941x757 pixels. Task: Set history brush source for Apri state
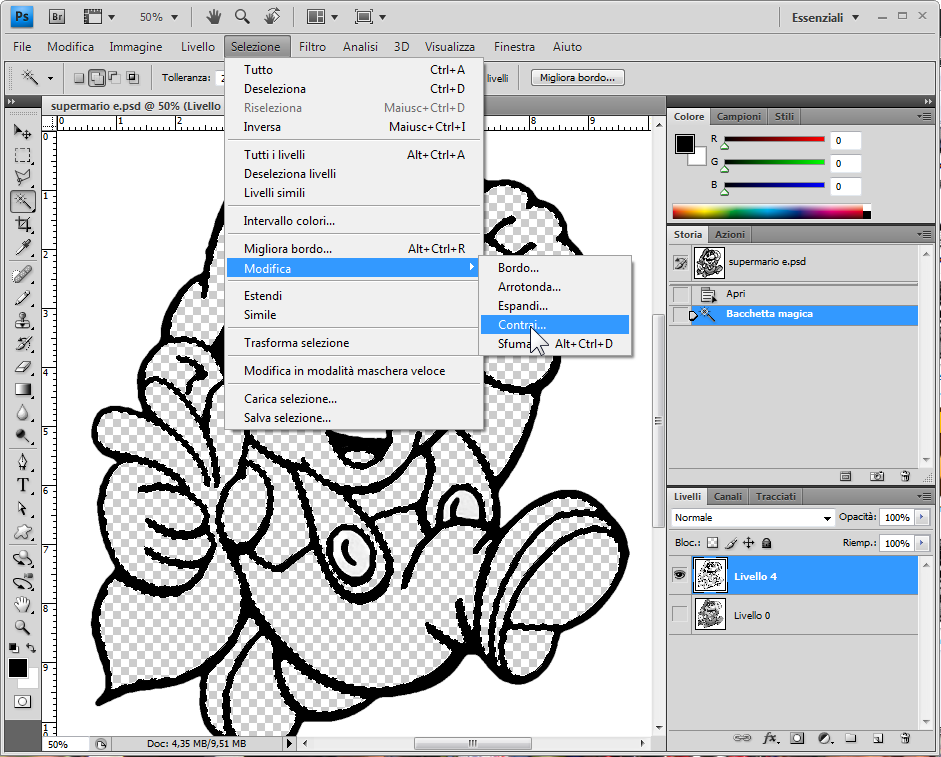[681, 294]
